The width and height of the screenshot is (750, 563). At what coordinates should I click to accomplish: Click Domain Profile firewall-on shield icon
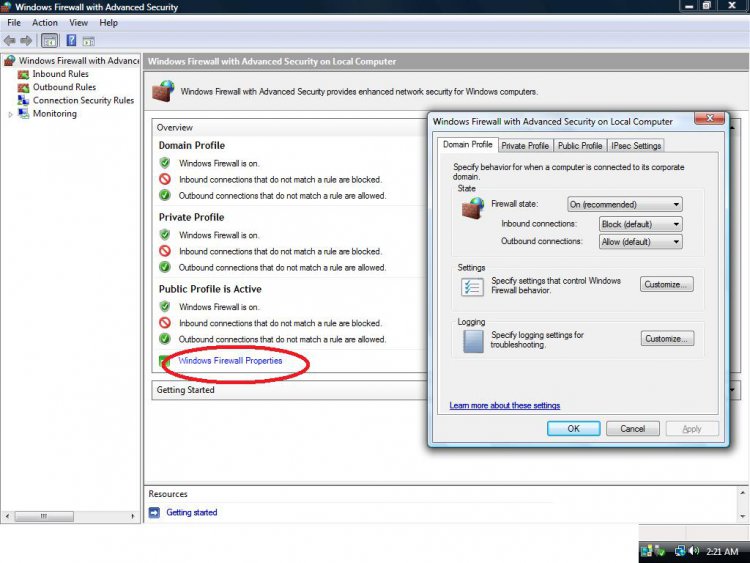click(165, 163)
